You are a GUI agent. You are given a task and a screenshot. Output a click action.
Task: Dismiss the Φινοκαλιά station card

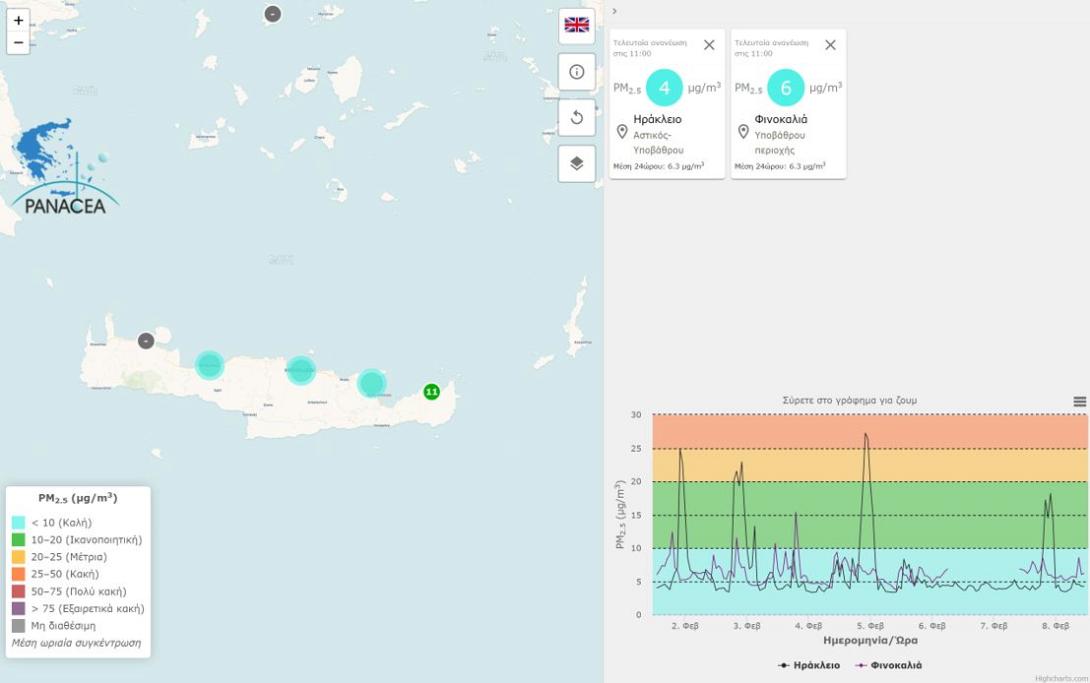click(x=829, y=44)
